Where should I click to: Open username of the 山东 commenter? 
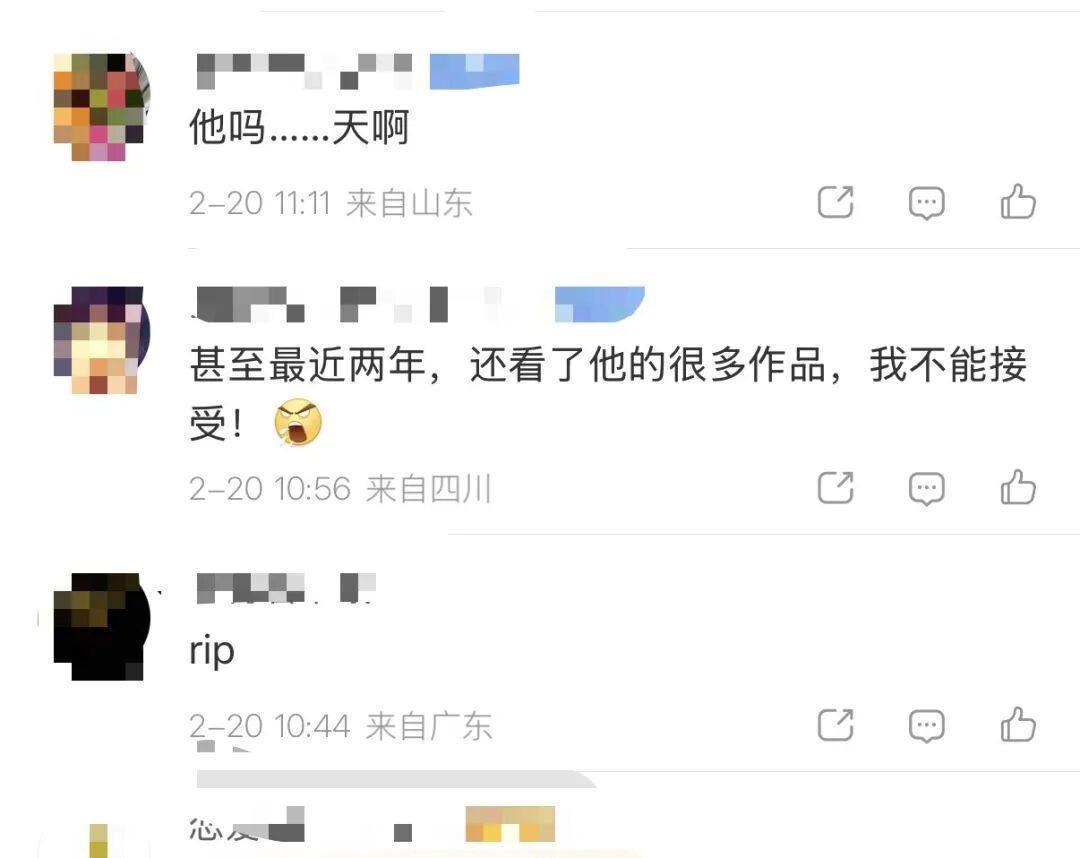pyautogui.click(x=304, y=72)
